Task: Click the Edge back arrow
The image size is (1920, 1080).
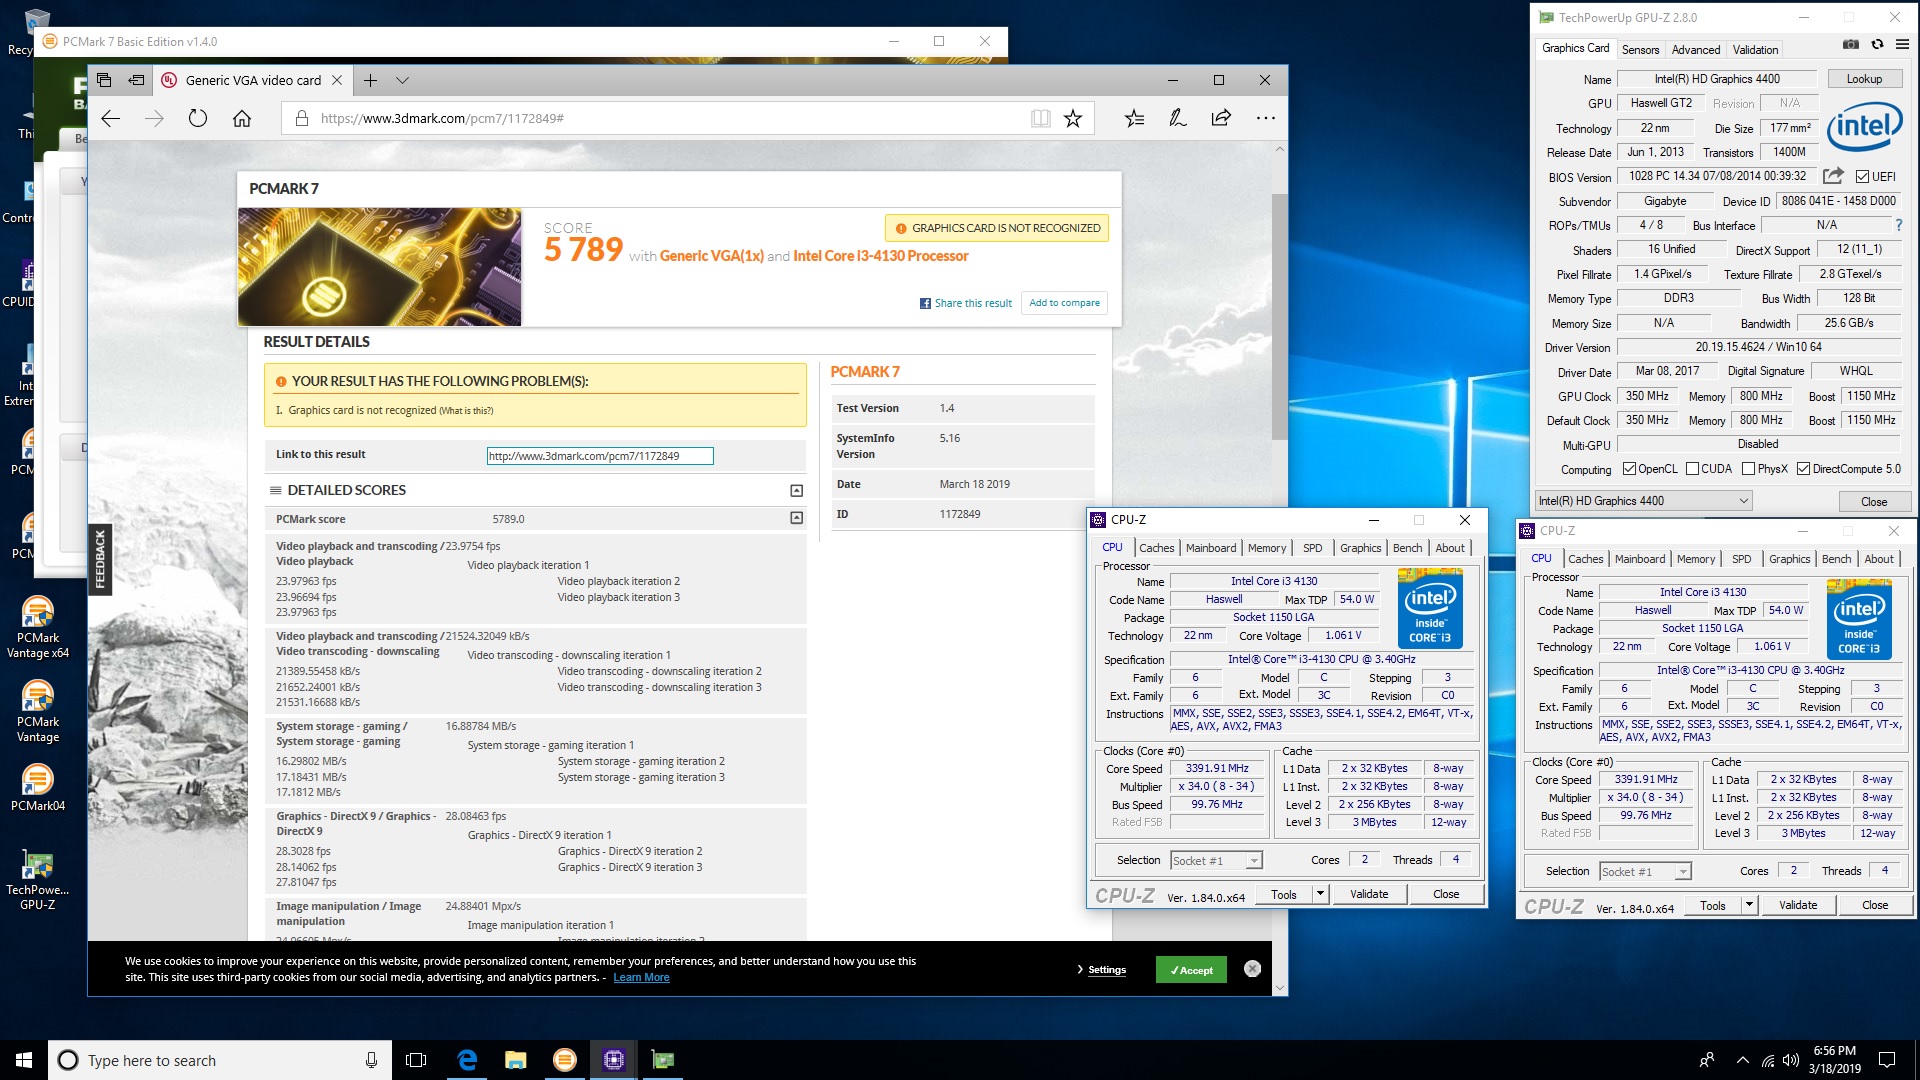Action: point(111,118)
